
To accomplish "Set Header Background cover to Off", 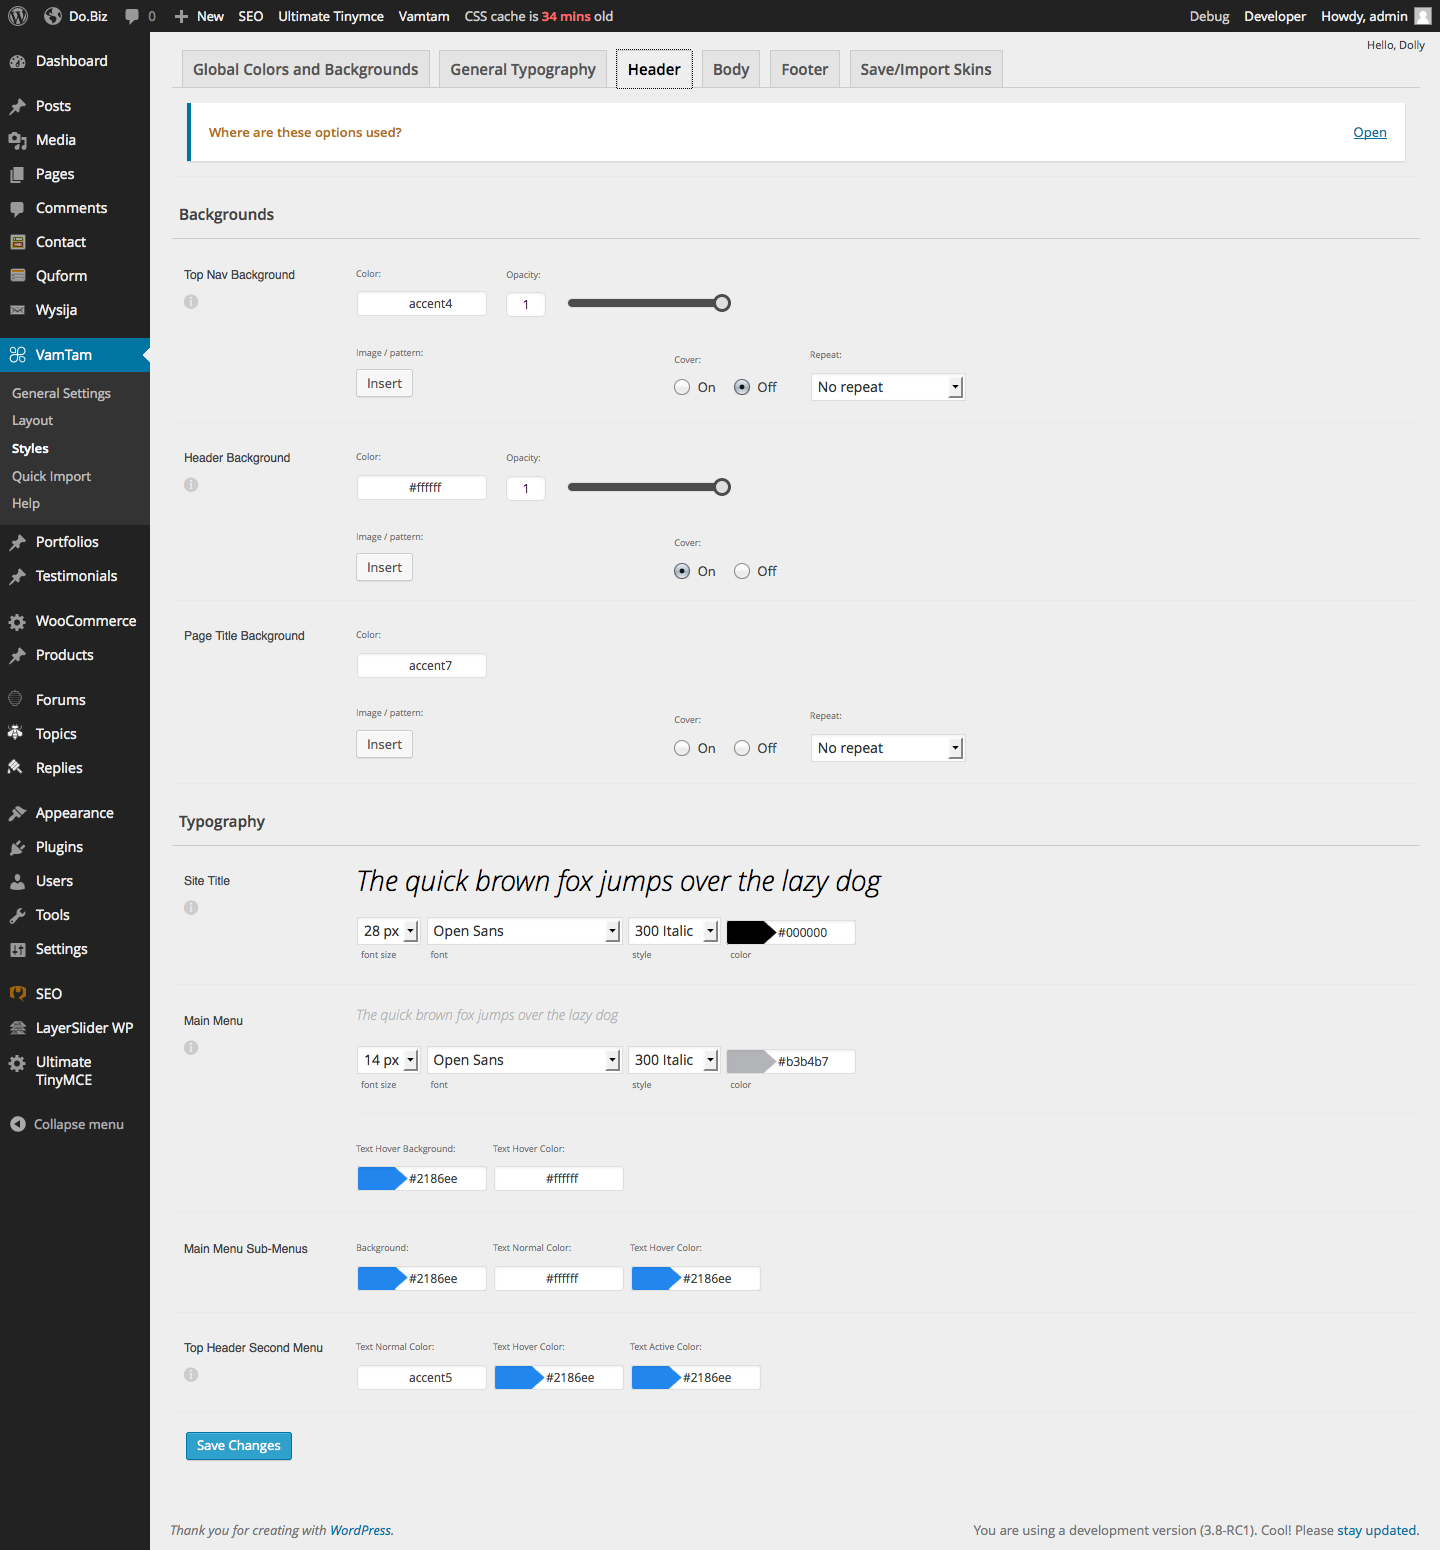I will pos(742,571).
